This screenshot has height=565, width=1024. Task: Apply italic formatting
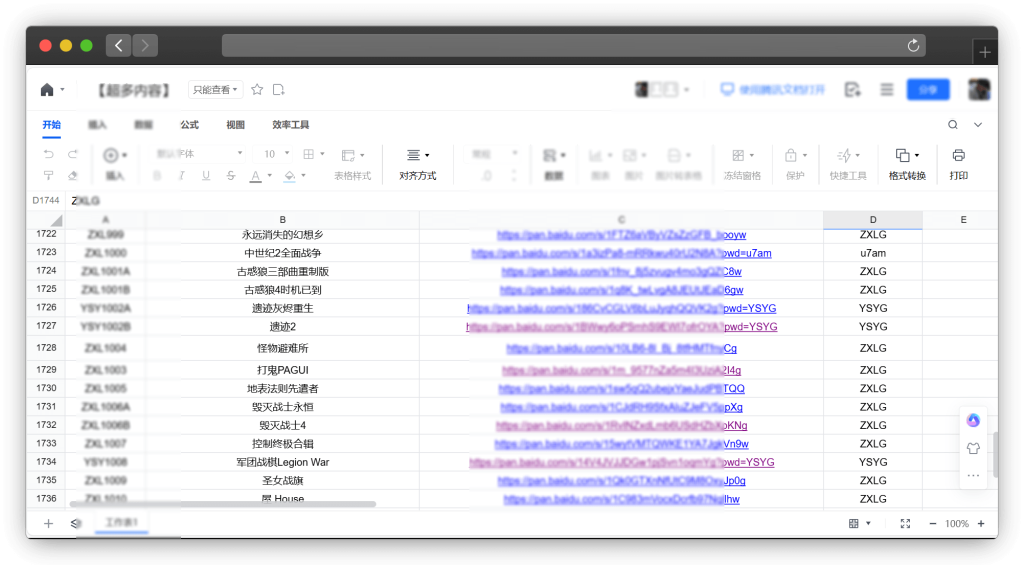pos(182,175)
